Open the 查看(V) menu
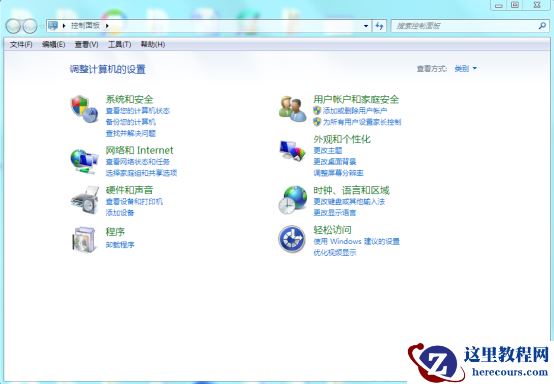 click(87, 45)
